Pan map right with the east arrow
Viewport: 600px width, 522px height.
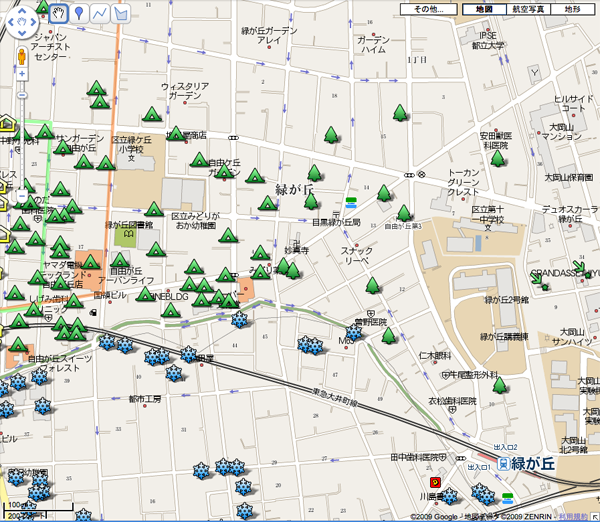point(36,22)
